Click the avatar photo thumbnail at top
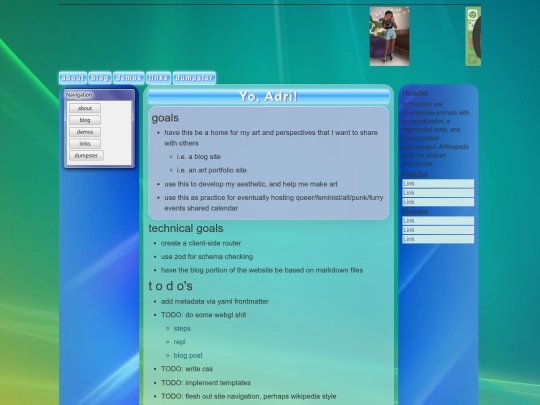This screenshot has width=540, height=405. pyautogui.click(x=390, y=37)
